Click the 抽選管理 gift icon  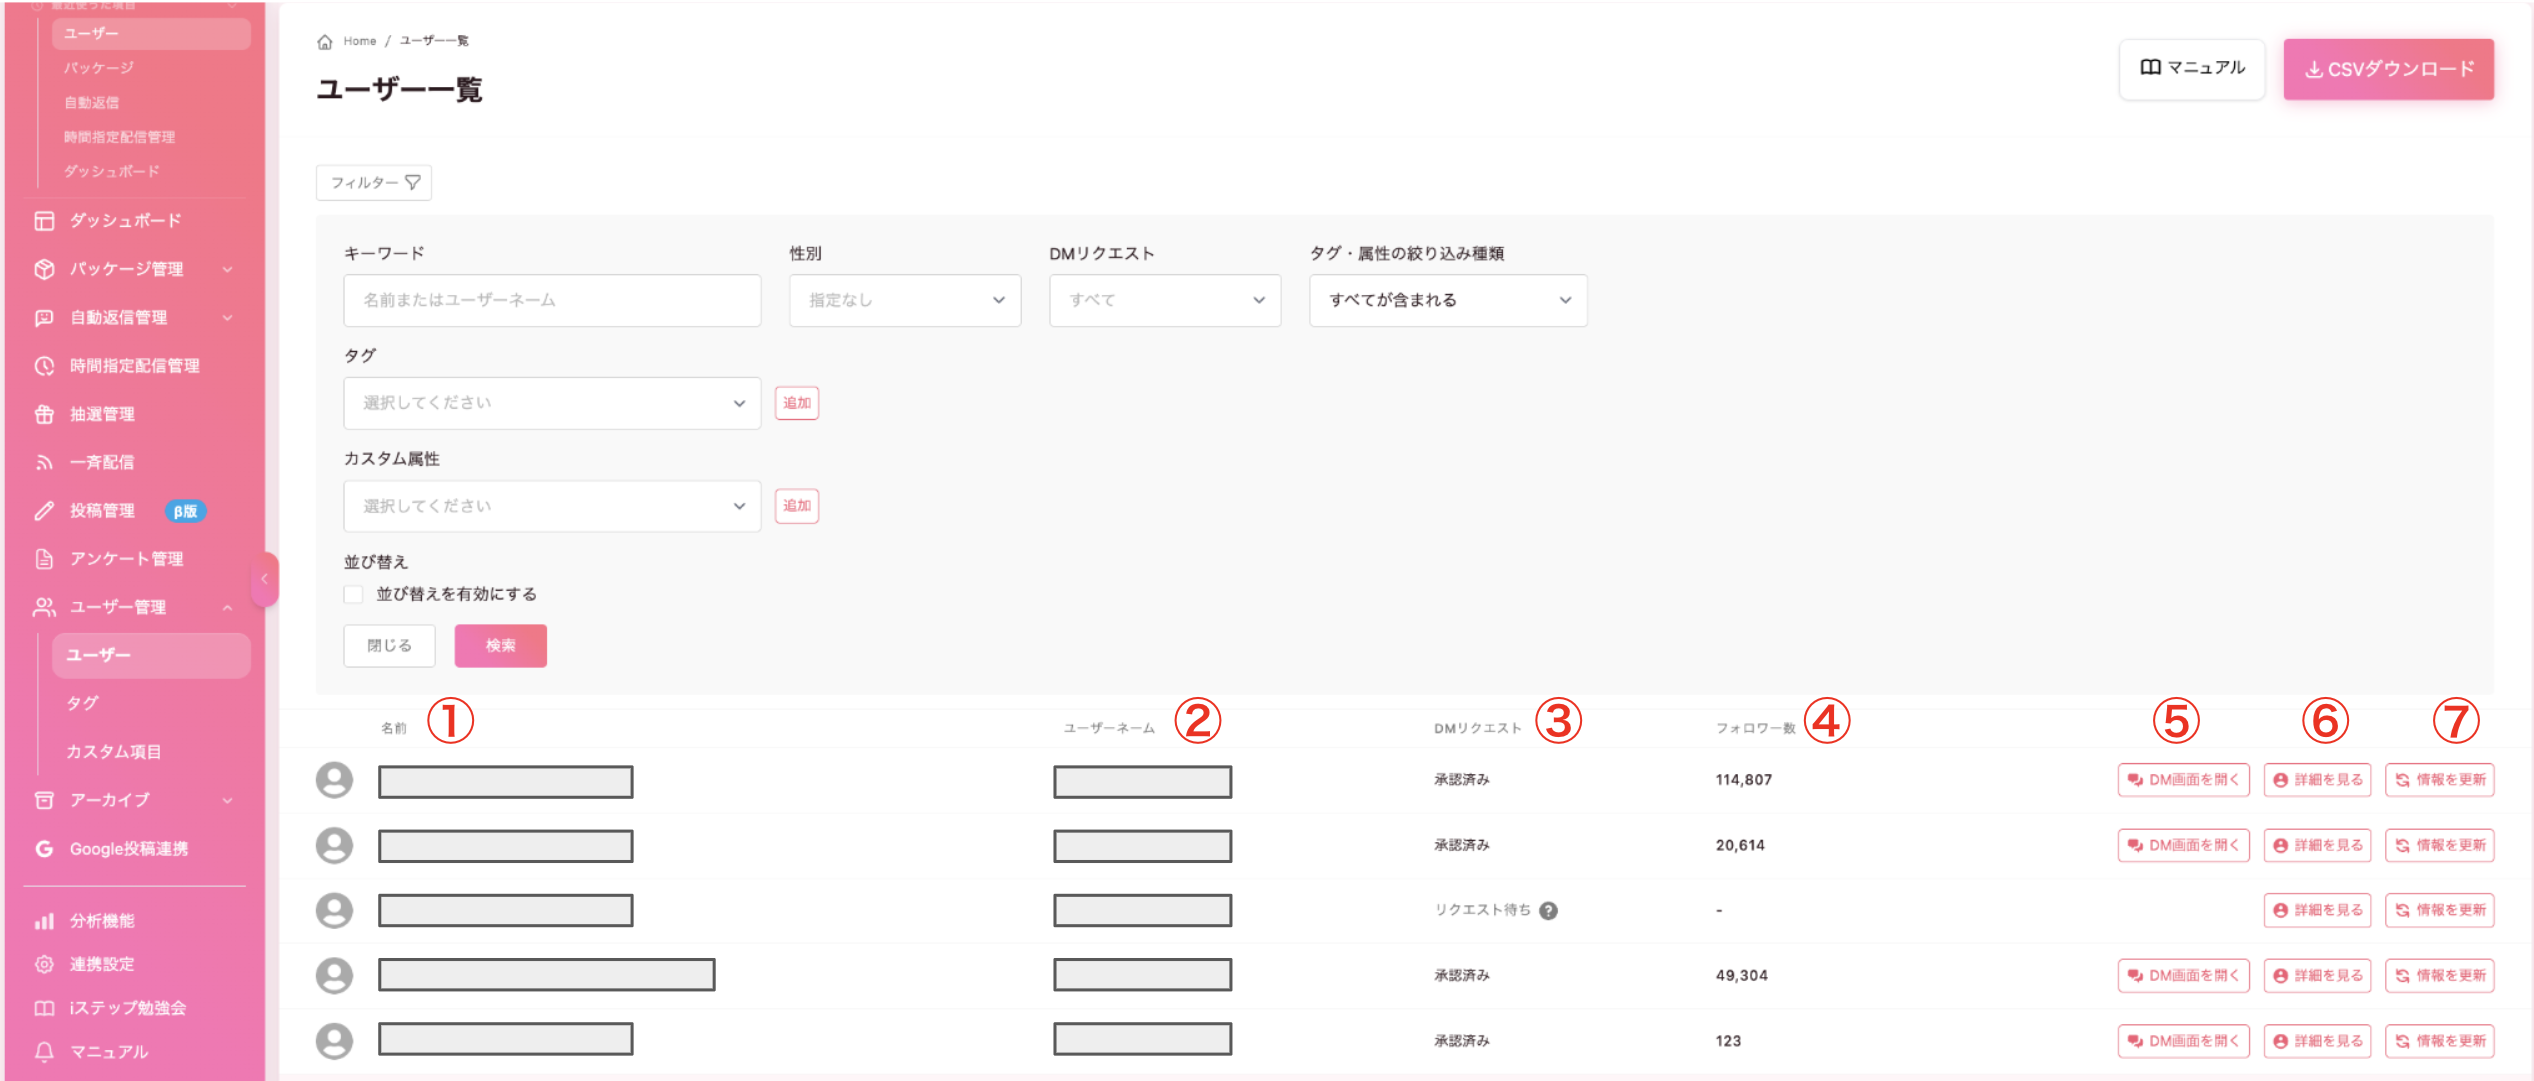44,414
